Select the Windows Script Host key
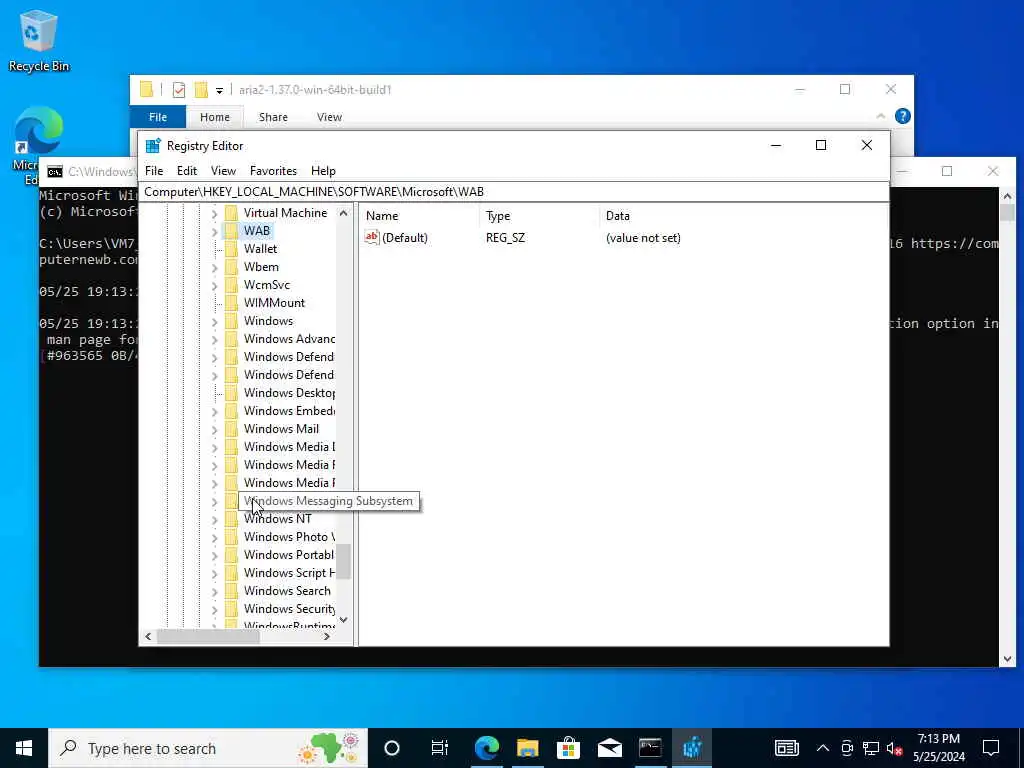 tap(289, 573)
